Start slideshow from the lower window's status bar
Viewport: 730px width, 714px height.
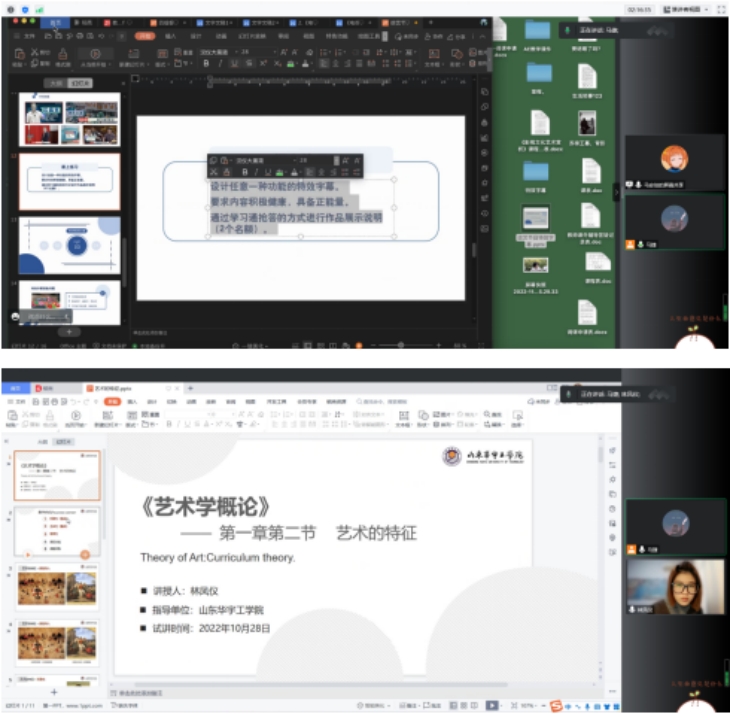click(491, 705)
